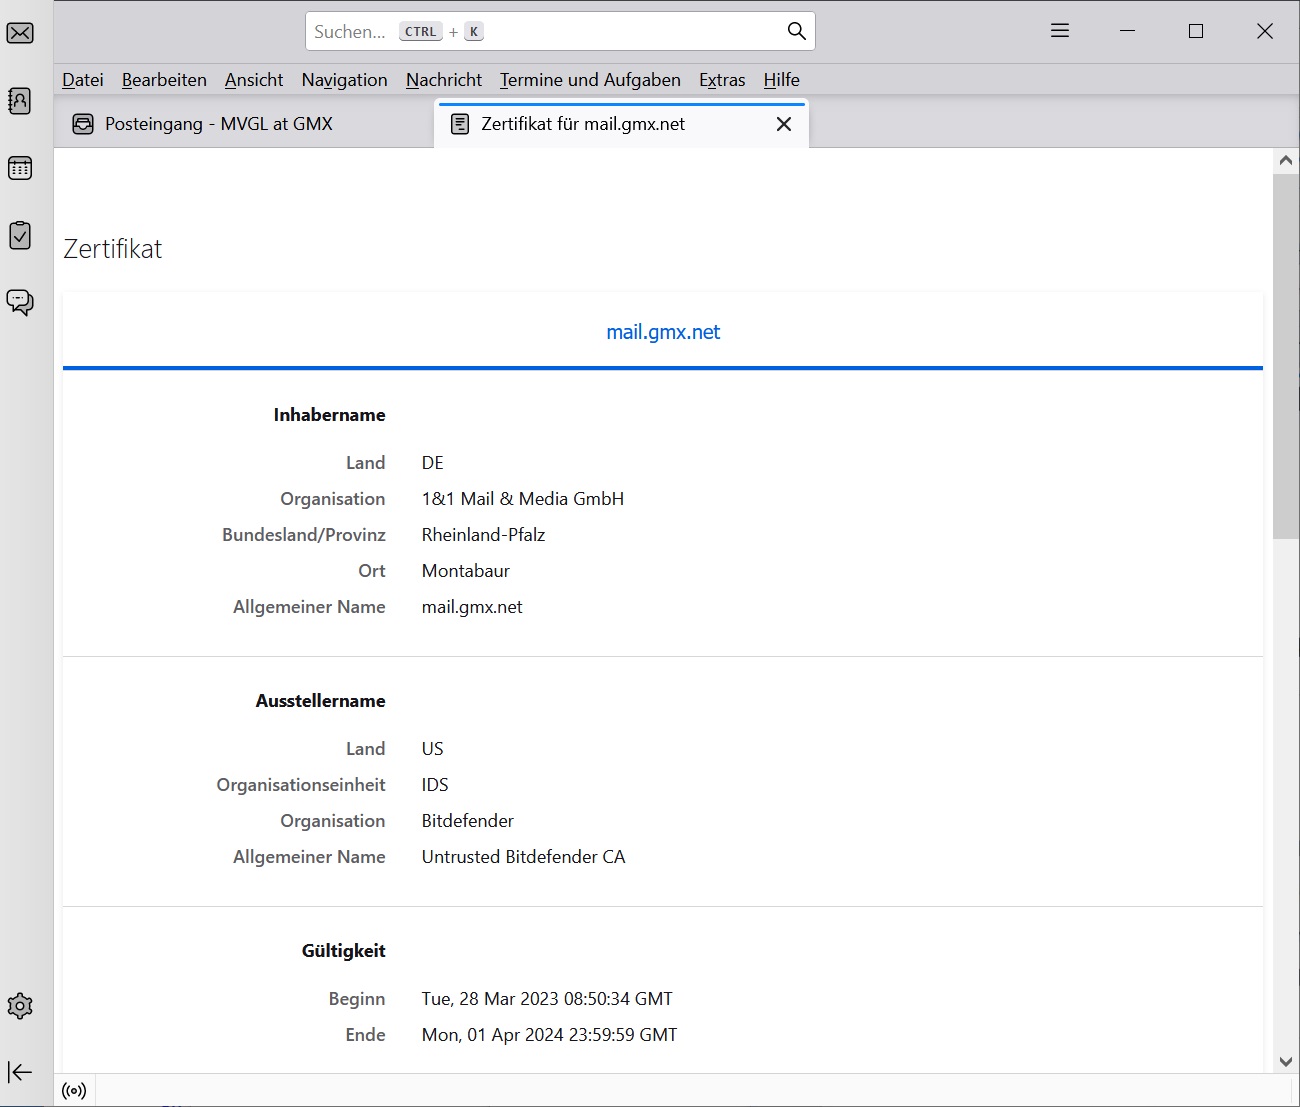Image resolution: width=1300 pixels, height=1107 pixels.
Task: Switch to Posteingang - MVGL at GMX tab
Action: coord(245,124)
